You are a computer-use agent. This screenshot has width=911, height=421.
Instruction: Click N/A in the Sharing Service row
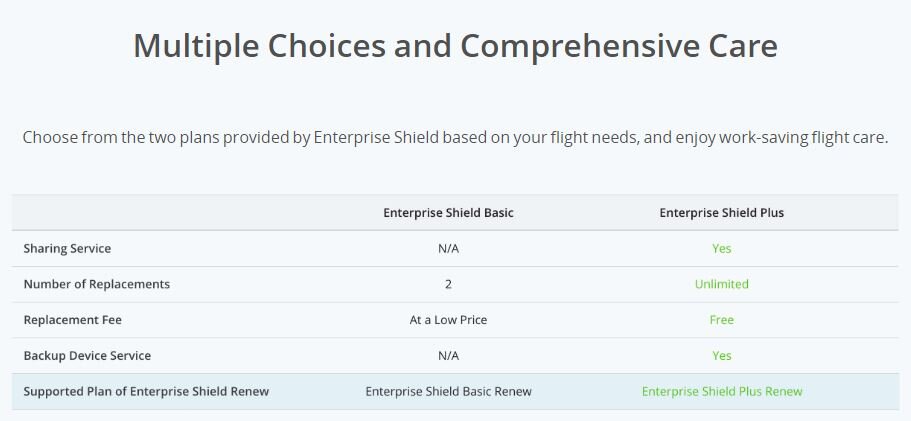point(448,248)
